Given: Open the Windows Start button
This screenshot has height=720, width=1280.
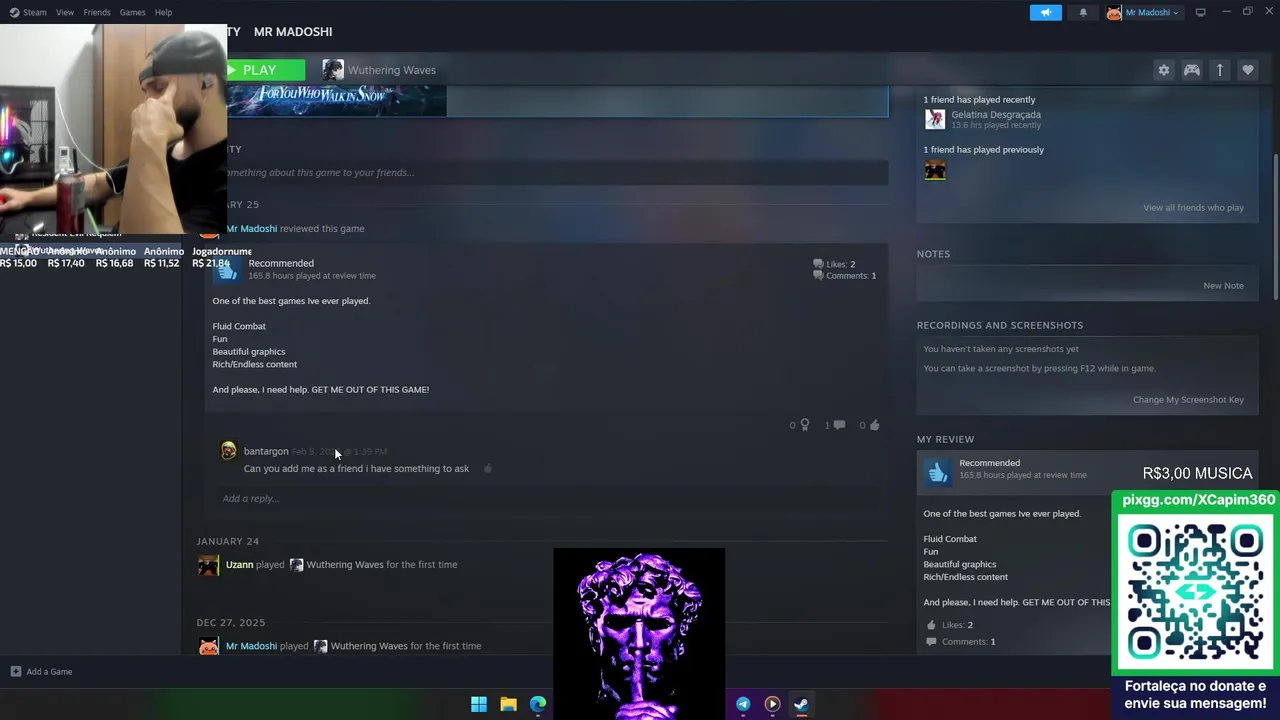Looking at the screenshot, I should click(x=479, y=704).
